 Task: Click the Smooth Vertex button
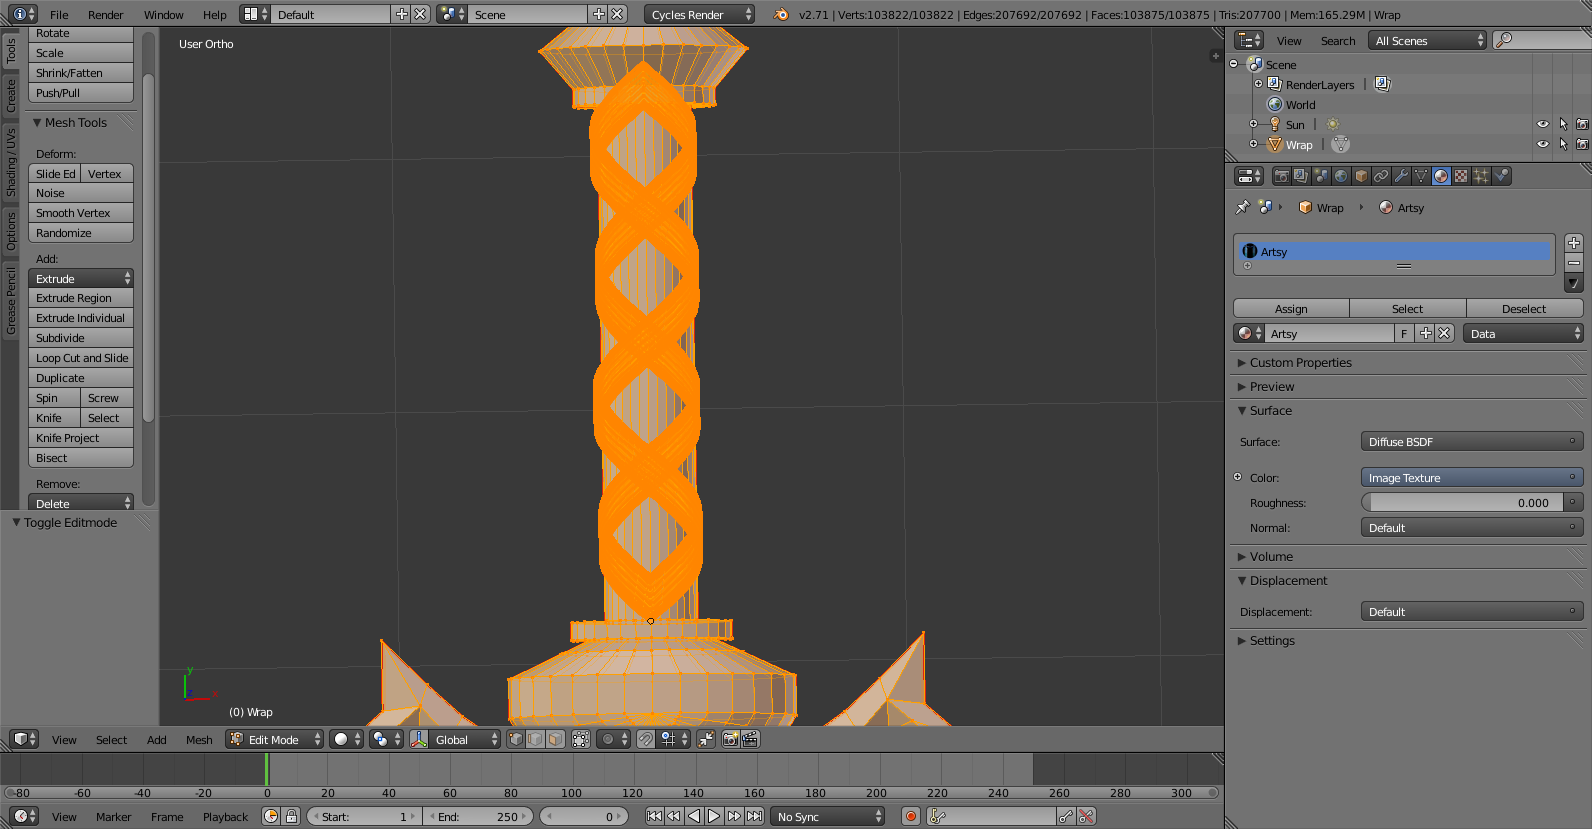[x=81, y=213]
